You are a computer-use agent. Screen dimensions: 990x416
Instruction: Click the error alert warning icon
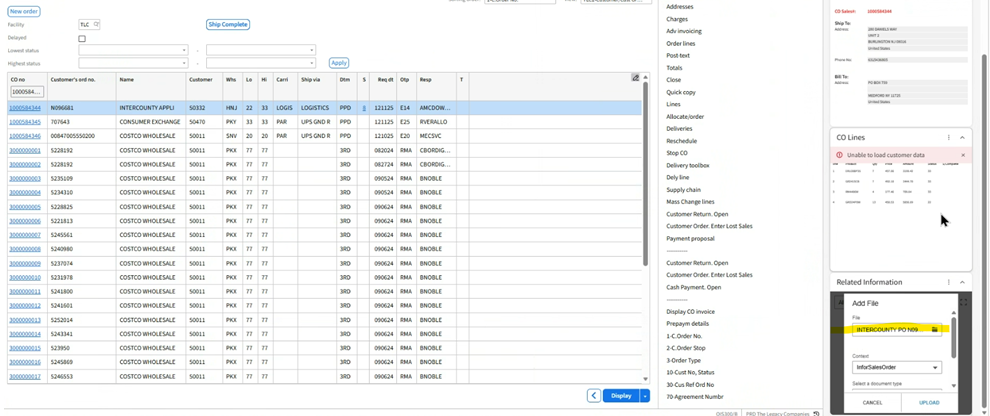pyautogui.click(x=839, y=155)
